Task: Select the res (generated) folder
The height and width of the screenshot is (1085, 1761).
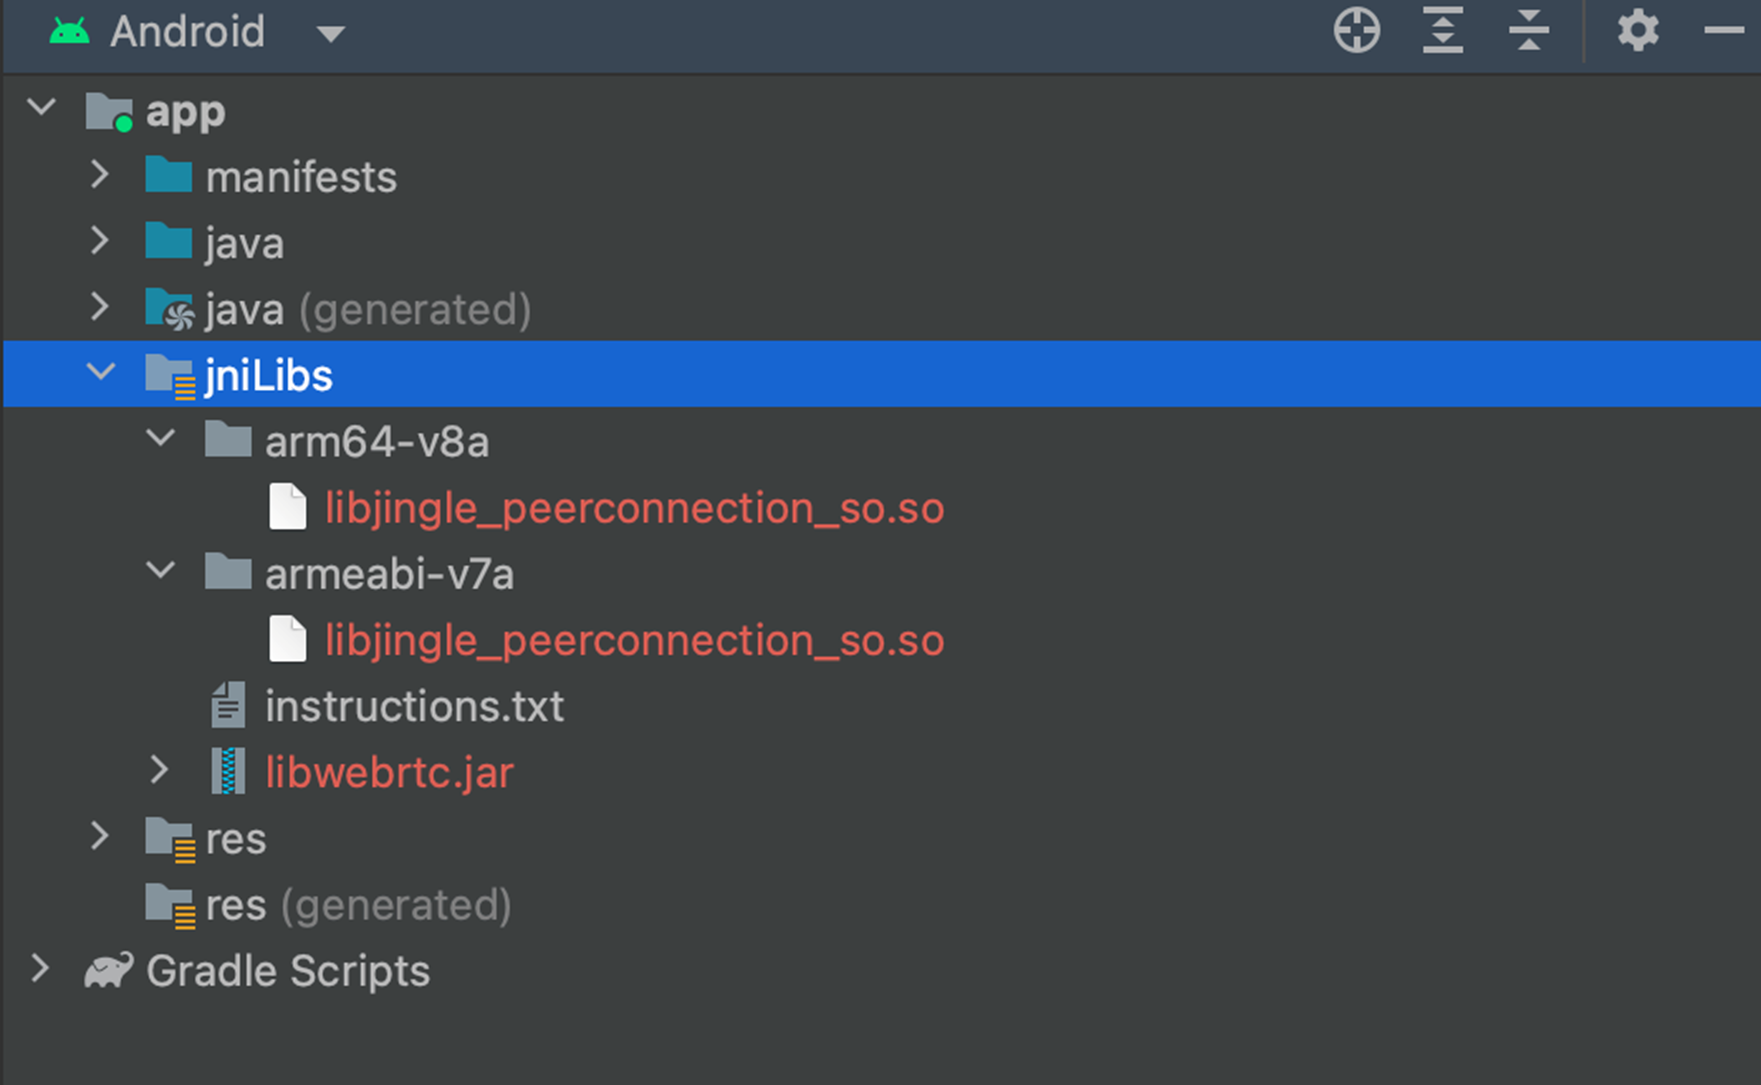Action: pyautogui.click(x=357, y=905)
